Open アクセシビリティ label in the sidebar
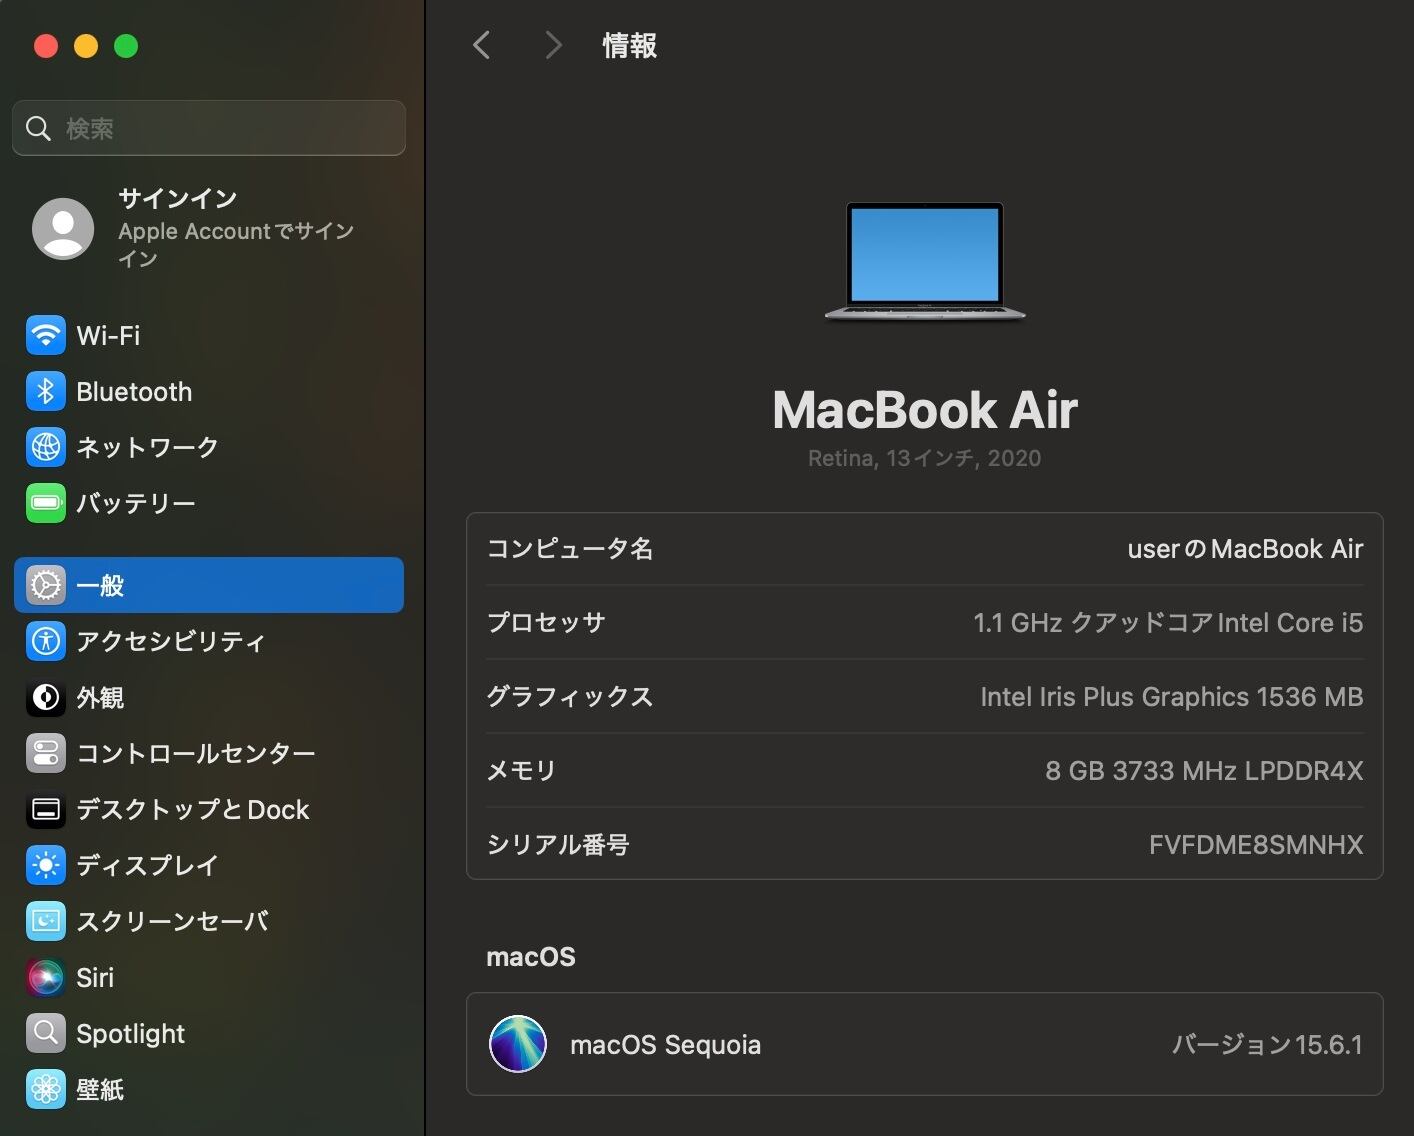The image size is (1414, 1136). coord(171,641)
